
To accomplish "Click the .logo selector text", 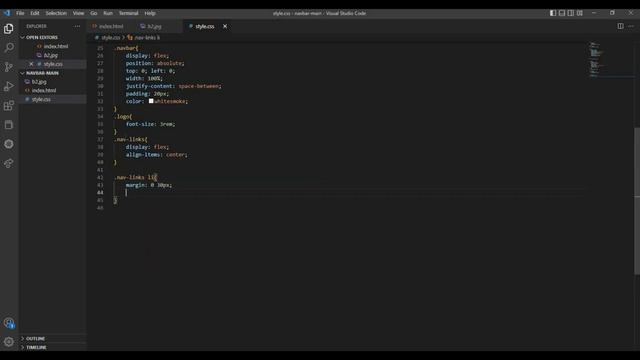I will coord(122,117).
